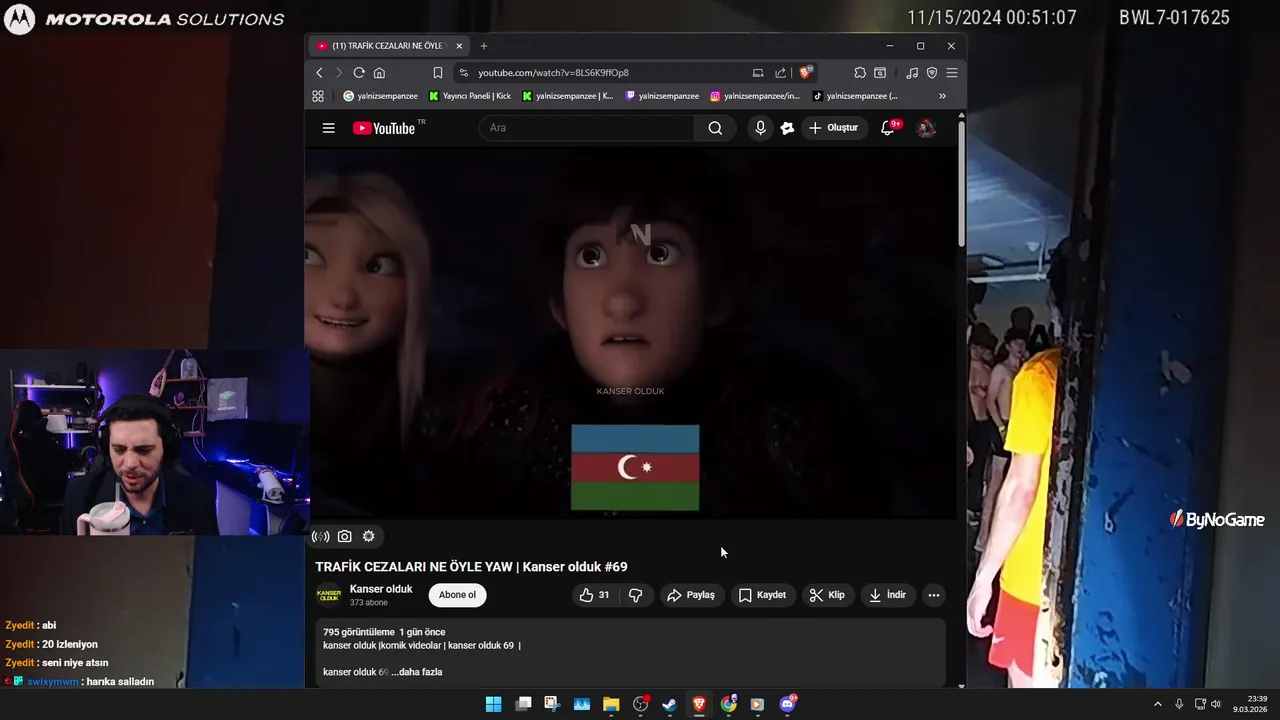Open Discord from taskbar

click(787, 704)
